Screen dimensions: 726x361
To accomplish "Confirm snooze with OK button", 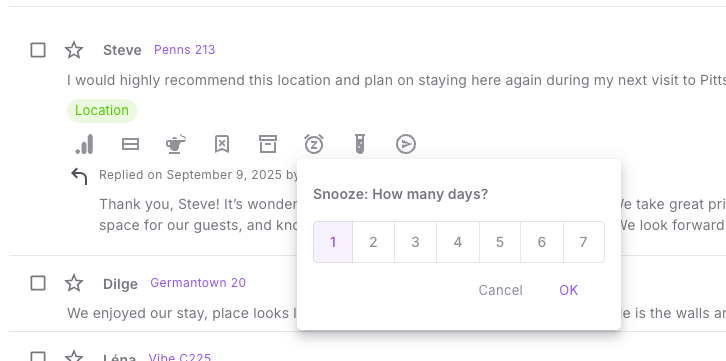I will point(569,290).
